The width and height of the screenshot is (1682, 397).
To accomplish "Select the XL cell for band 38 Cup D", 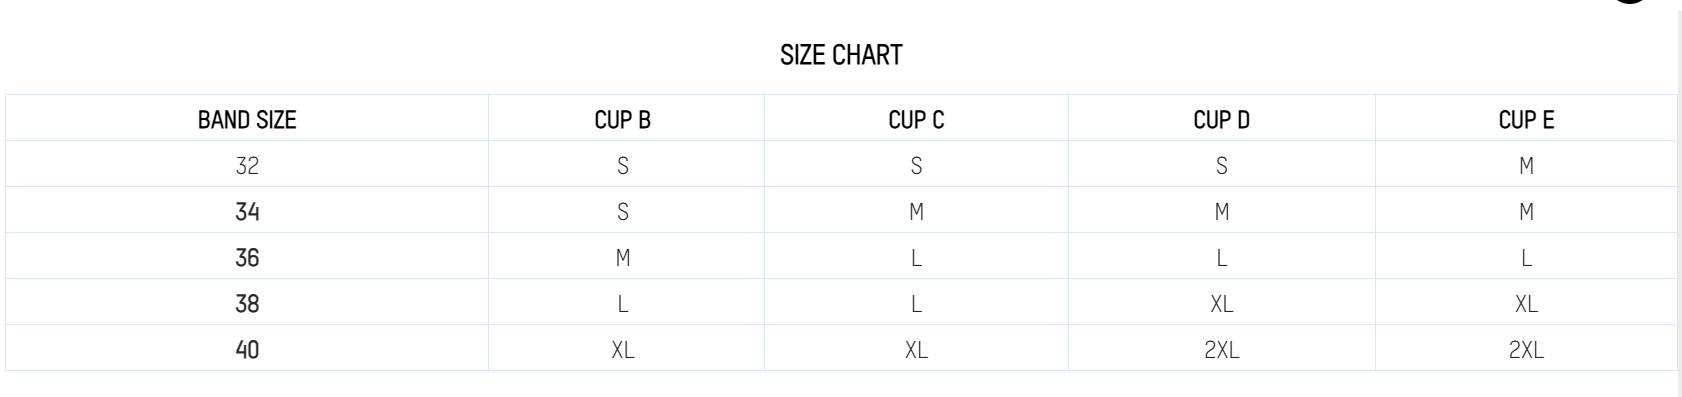I will pos(1222,303).
